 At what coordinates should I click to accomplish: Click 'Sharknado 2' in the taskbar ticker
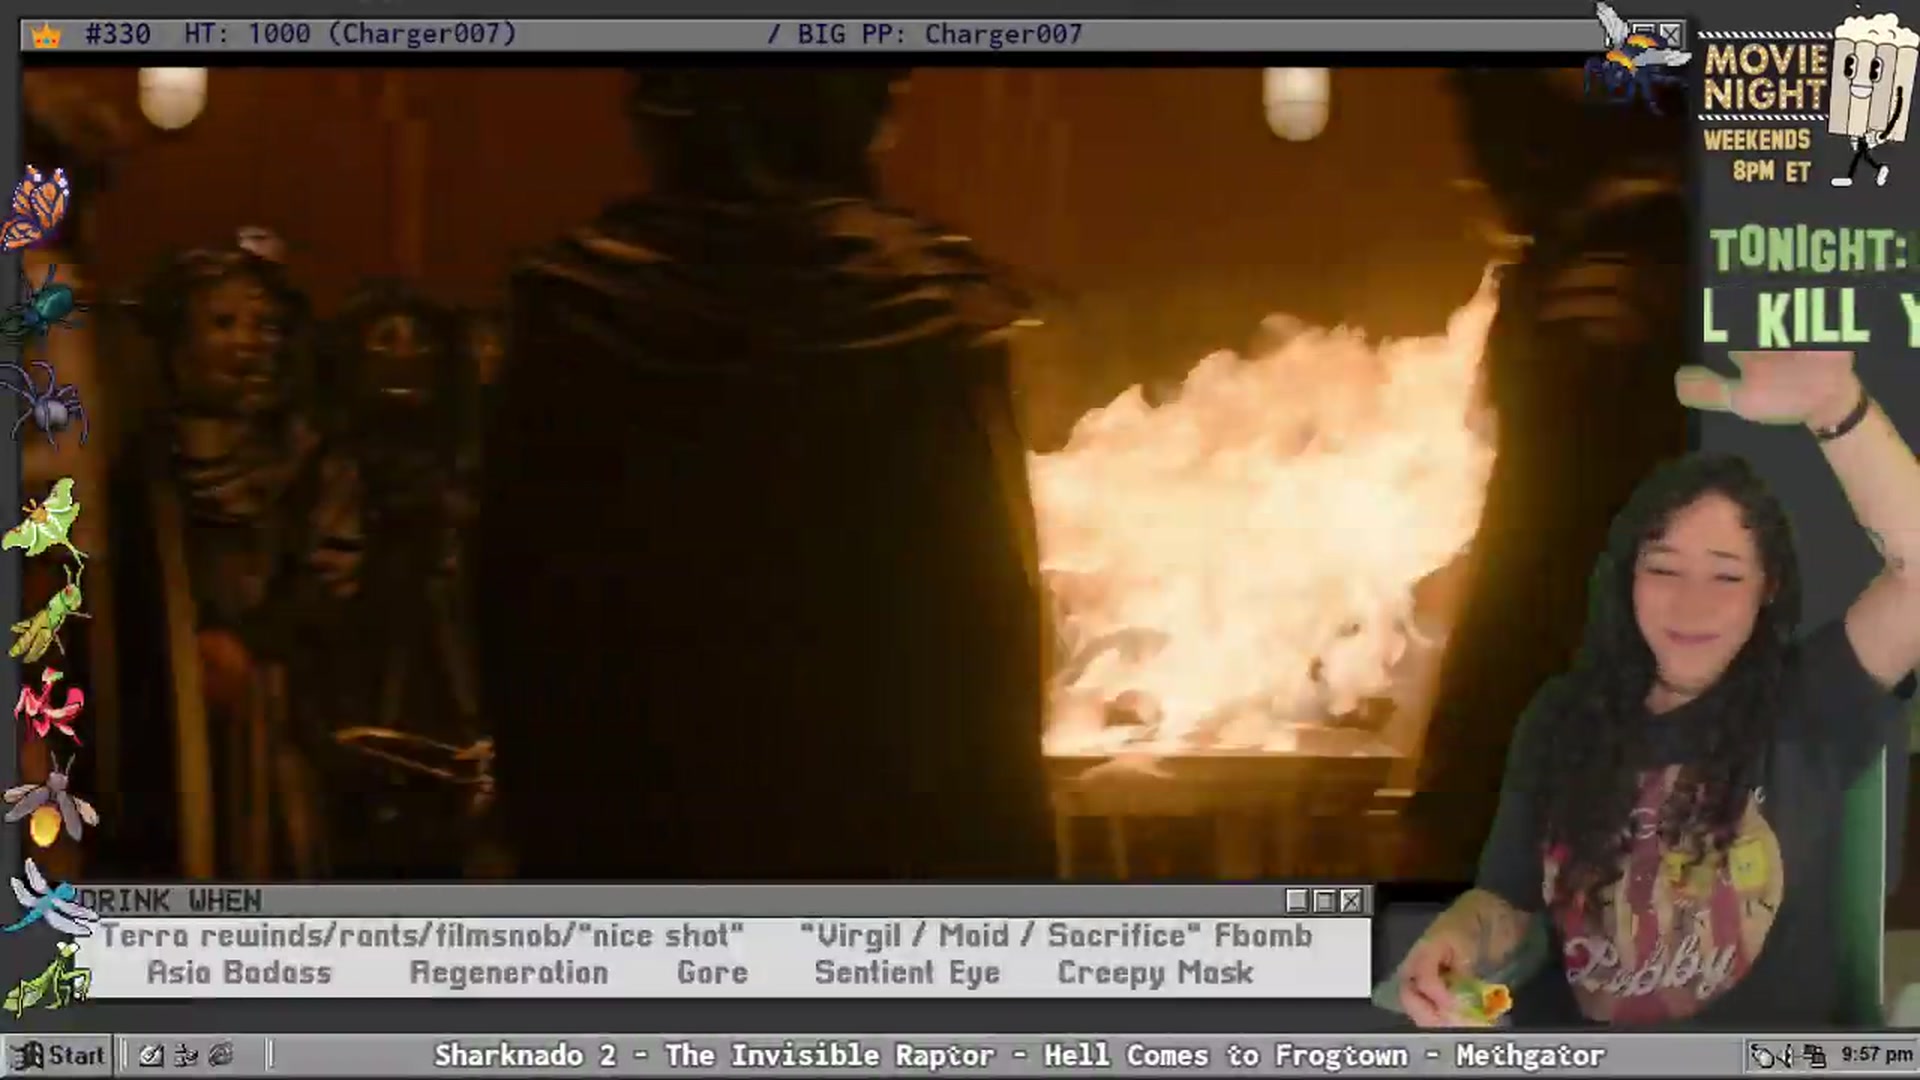[x=525, y=1056]
